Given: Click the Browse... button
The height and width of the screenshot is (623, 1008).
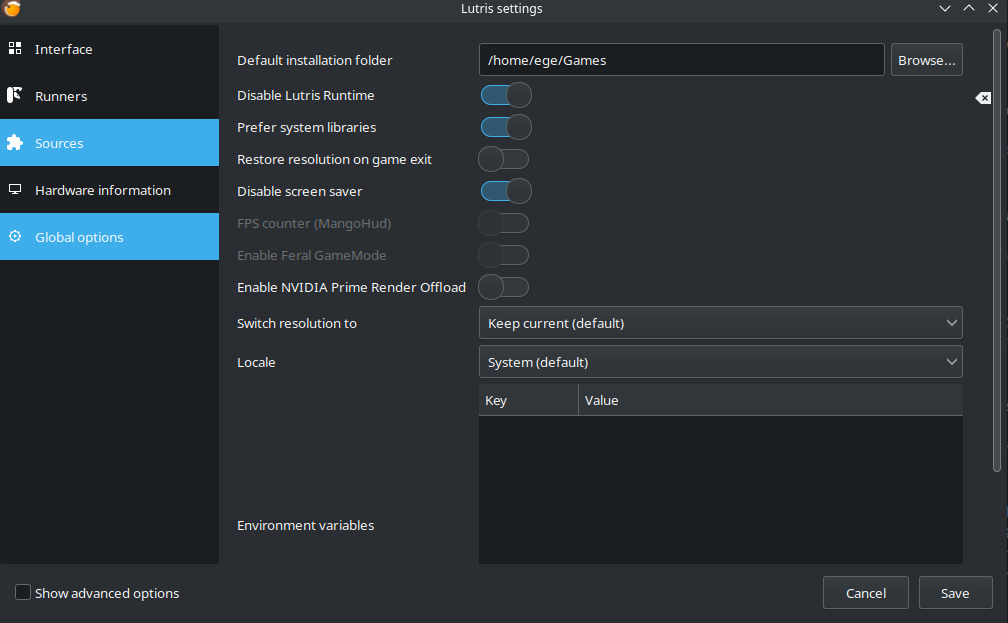Looking at the screenshot, I should (x=926, y=60).
